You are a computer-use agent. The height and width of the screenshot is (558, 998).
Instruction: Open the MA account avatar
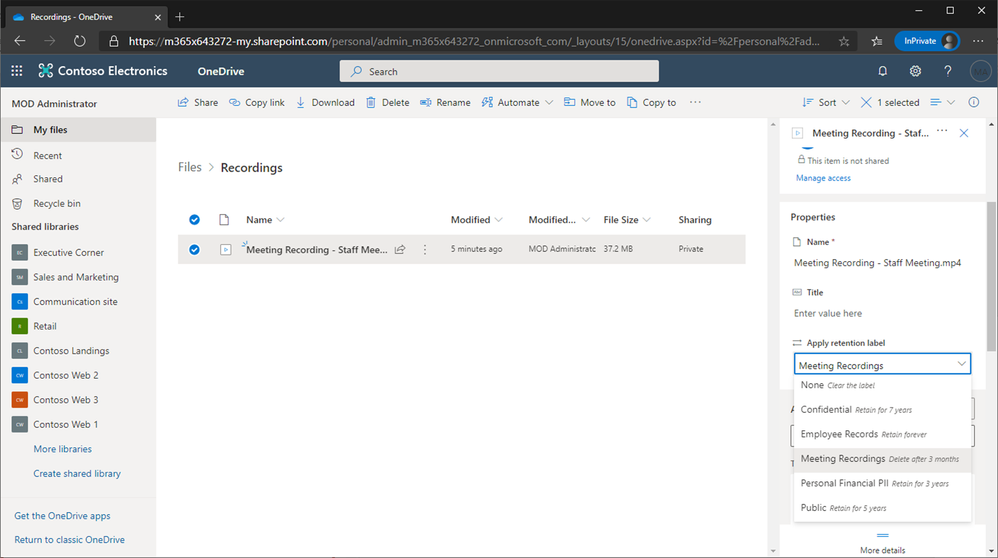[980, 71]
